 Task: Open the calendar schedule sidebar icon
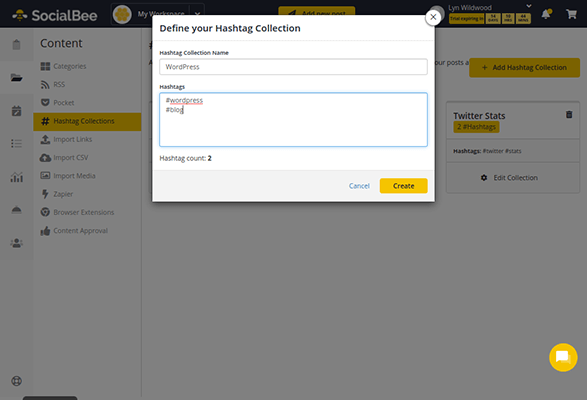pyautogui.click(x=16, y=111)
